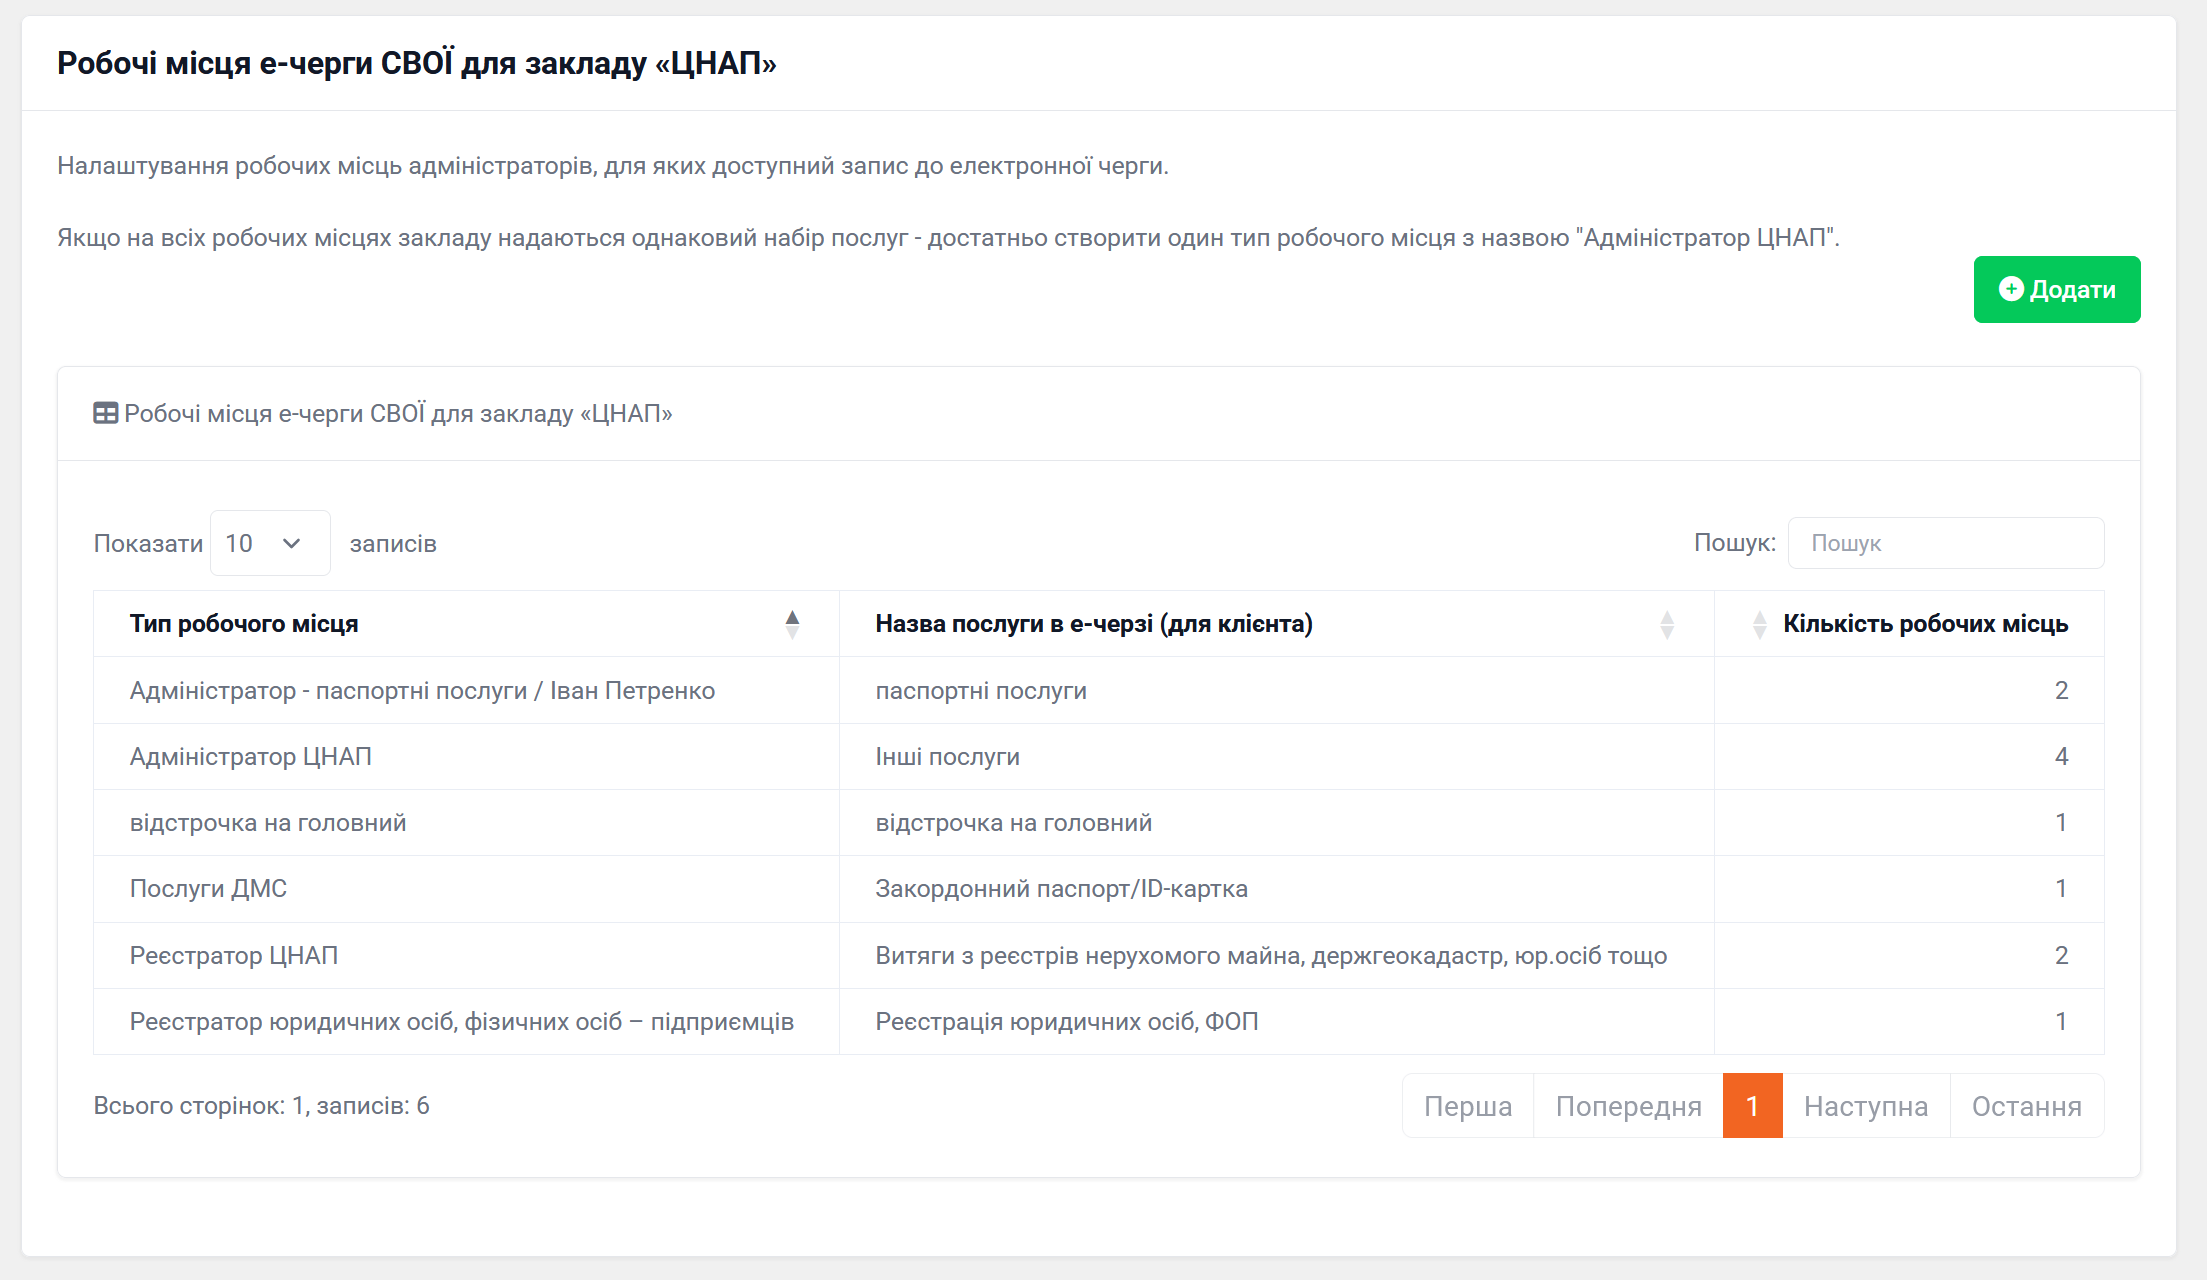Image resolution: width=2207 pixels, height=1280 pixels.
Task: Go to Остання pagination page
Action: click(x=2026, y=1106)
